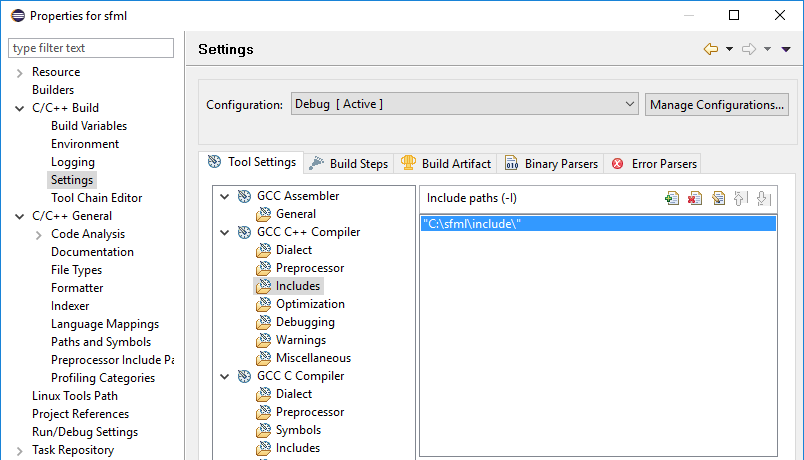Open the Error Parsers tab
This screenshot has height=460, width=804.
pyautogui.click(x=653, y=164)
